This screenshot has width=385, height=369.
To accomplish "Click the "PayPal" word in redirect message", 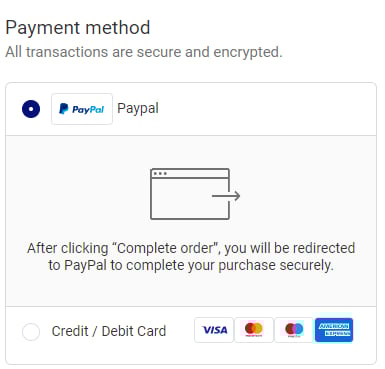I will 85,266.
